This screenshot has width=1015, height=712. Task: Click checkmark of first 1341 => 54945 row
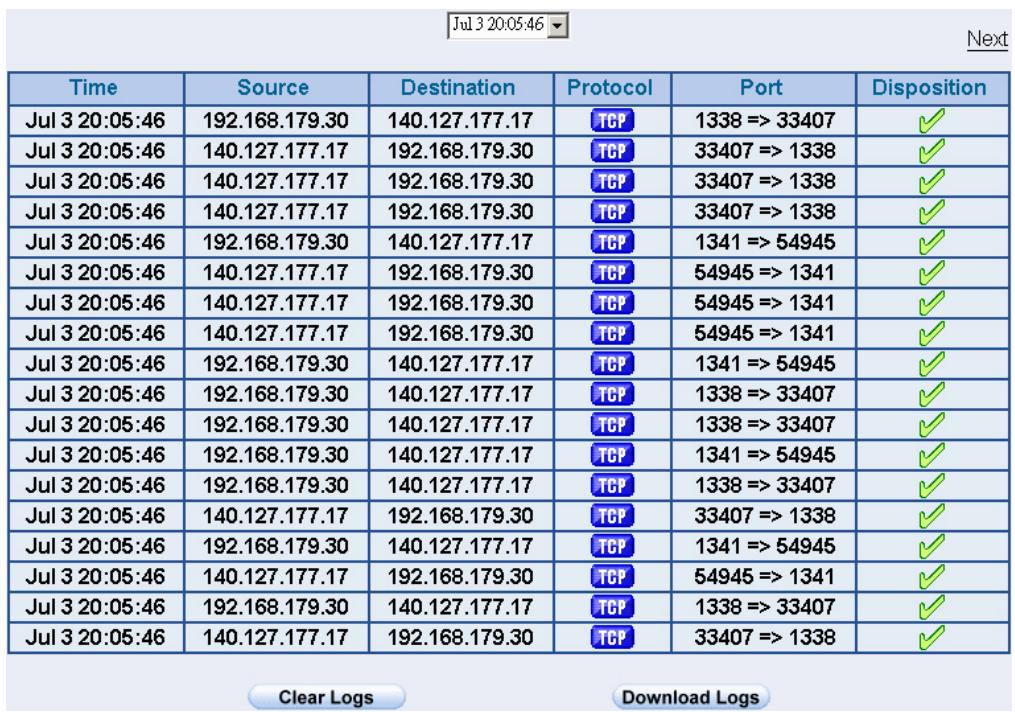click(x=931, y=242)
